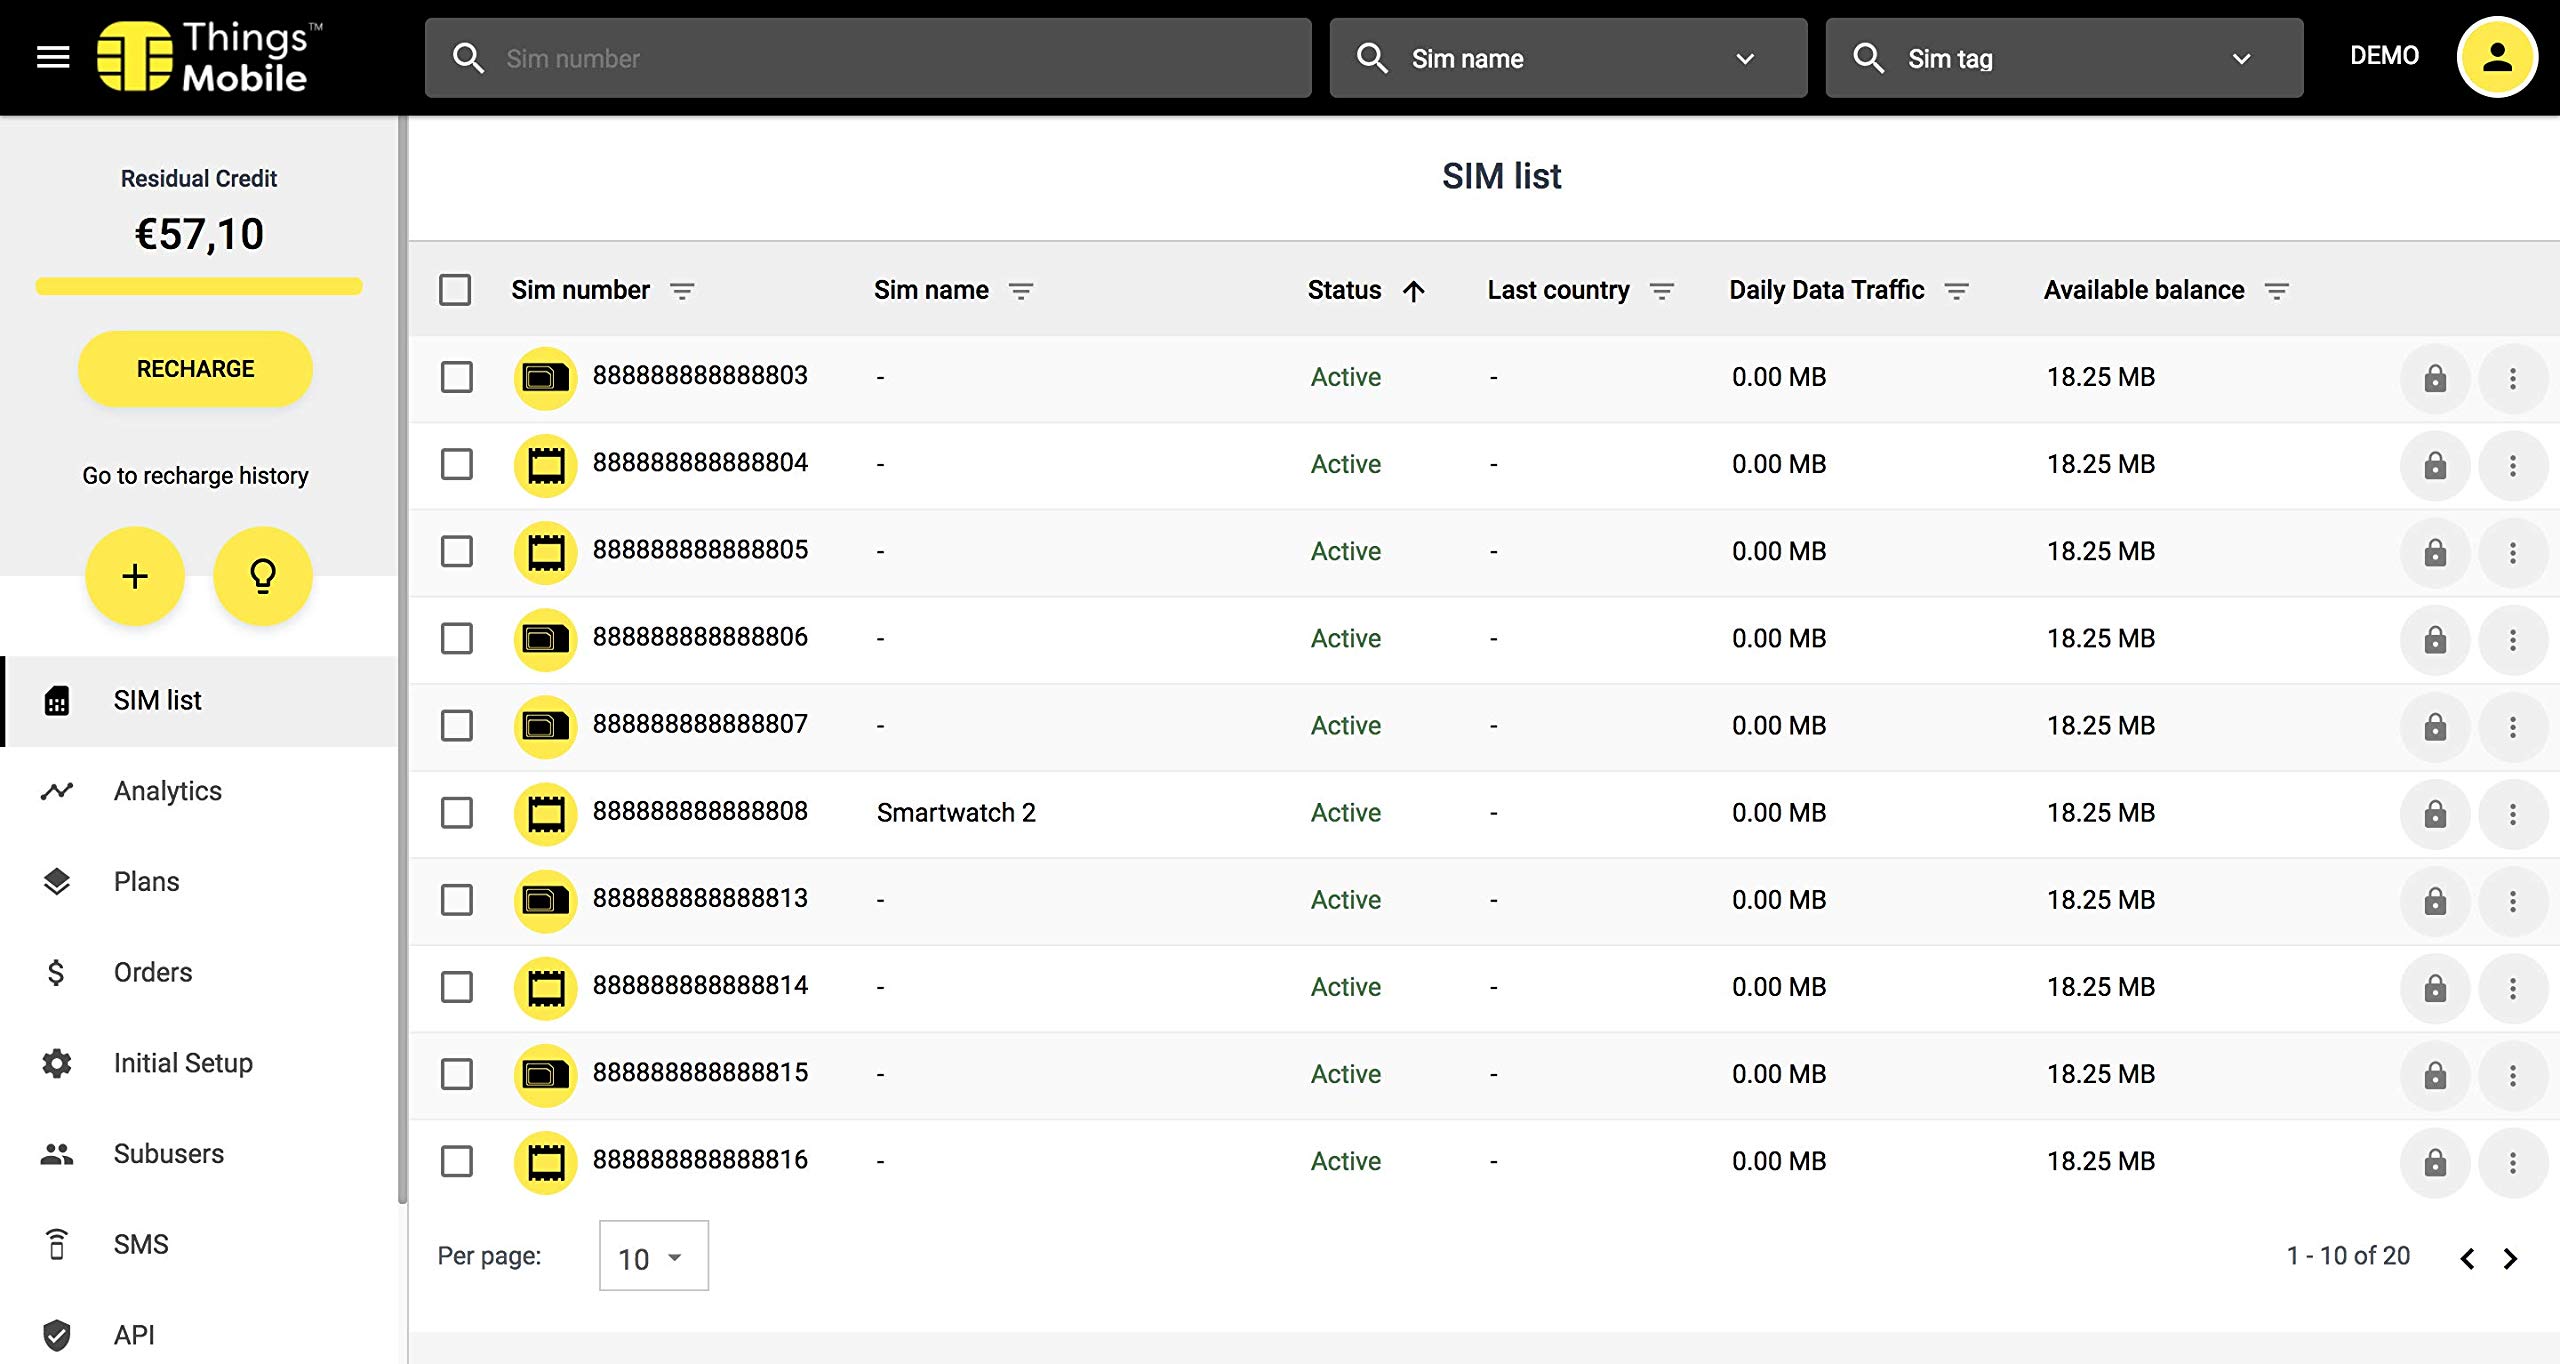Check the box for SIM ending 805

(457, 551)
